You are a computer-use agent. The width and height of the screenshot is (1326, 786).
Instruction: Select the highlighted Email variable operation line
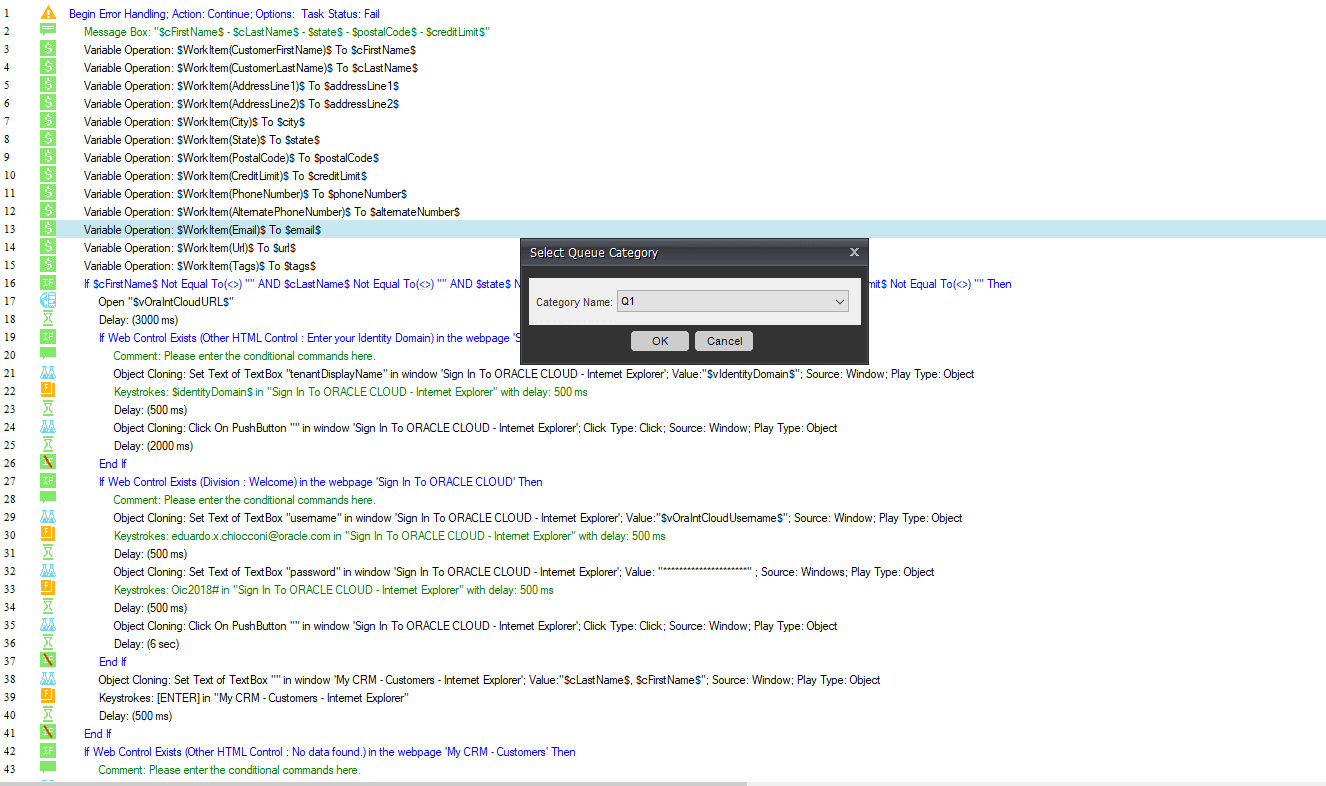(663, 230)
